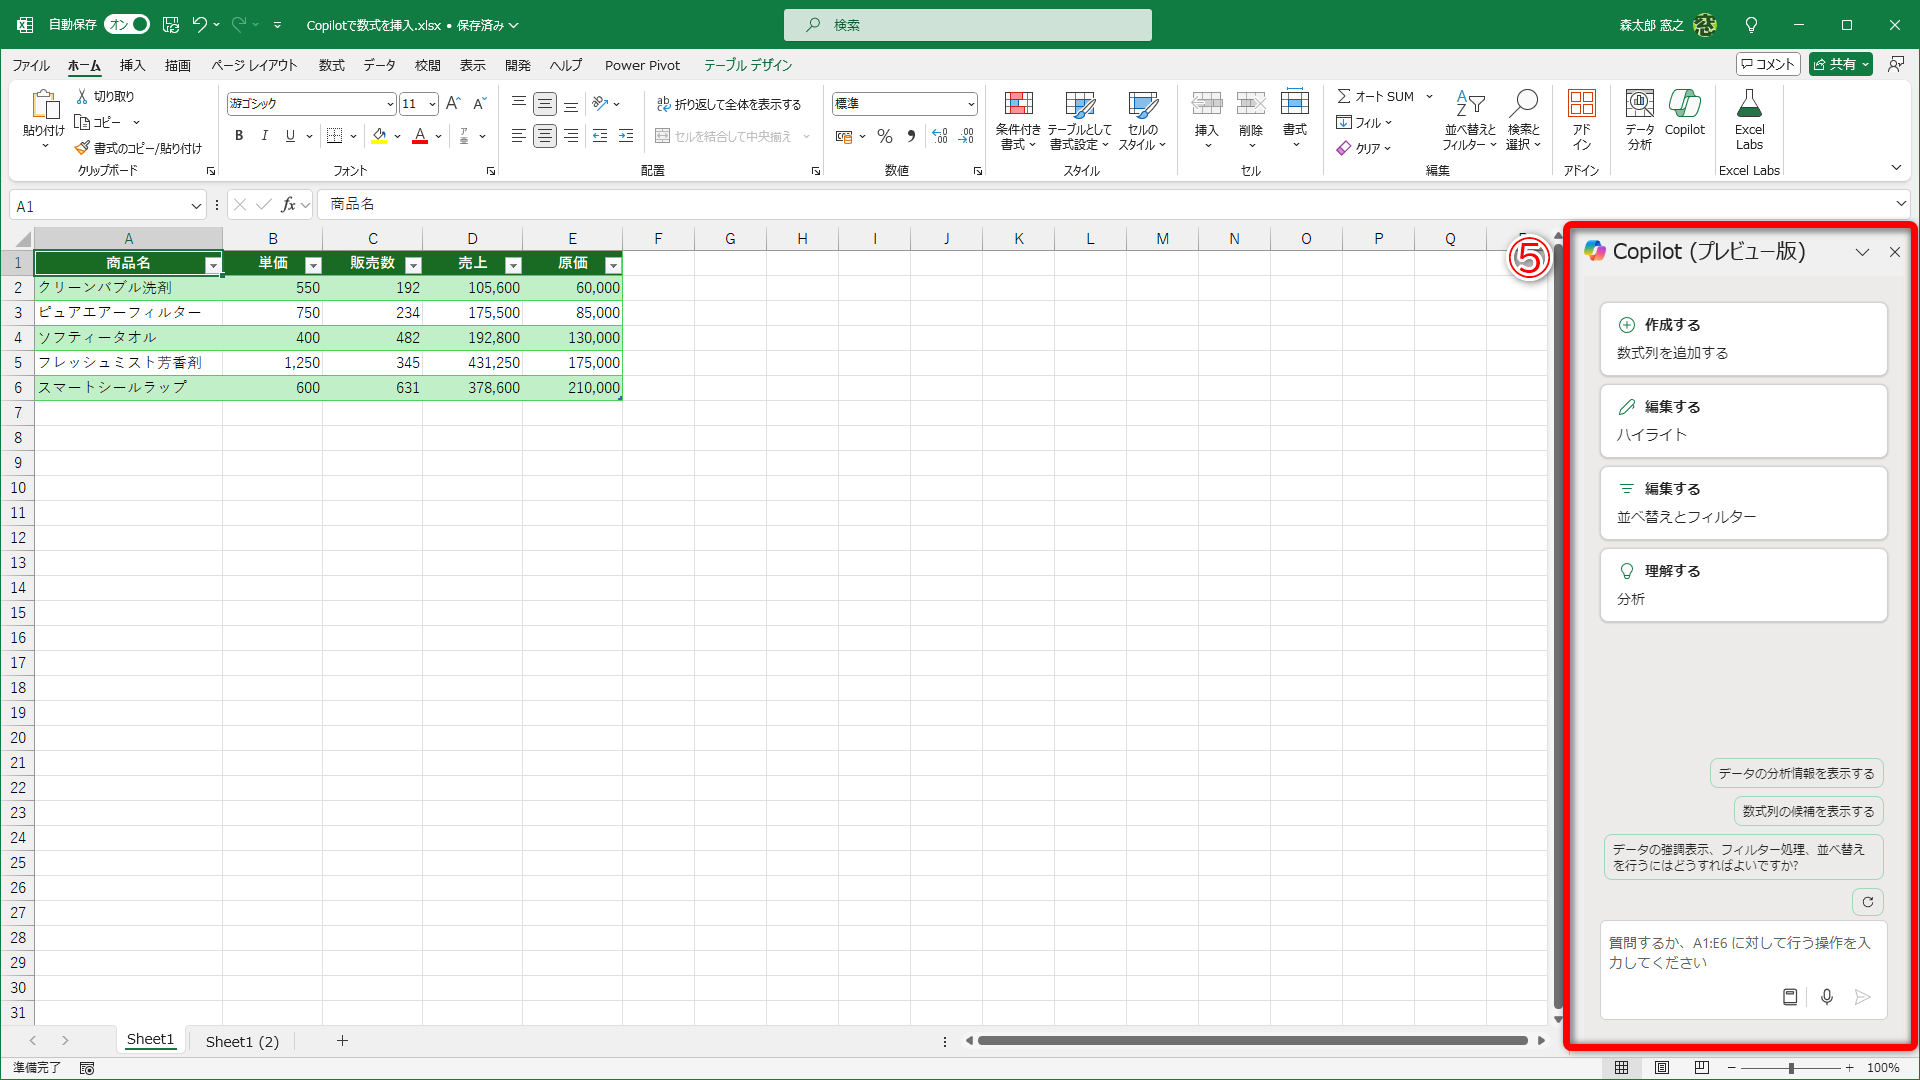
Task: Open the Table Design ribbon tab
Action: tap(747, 65)
